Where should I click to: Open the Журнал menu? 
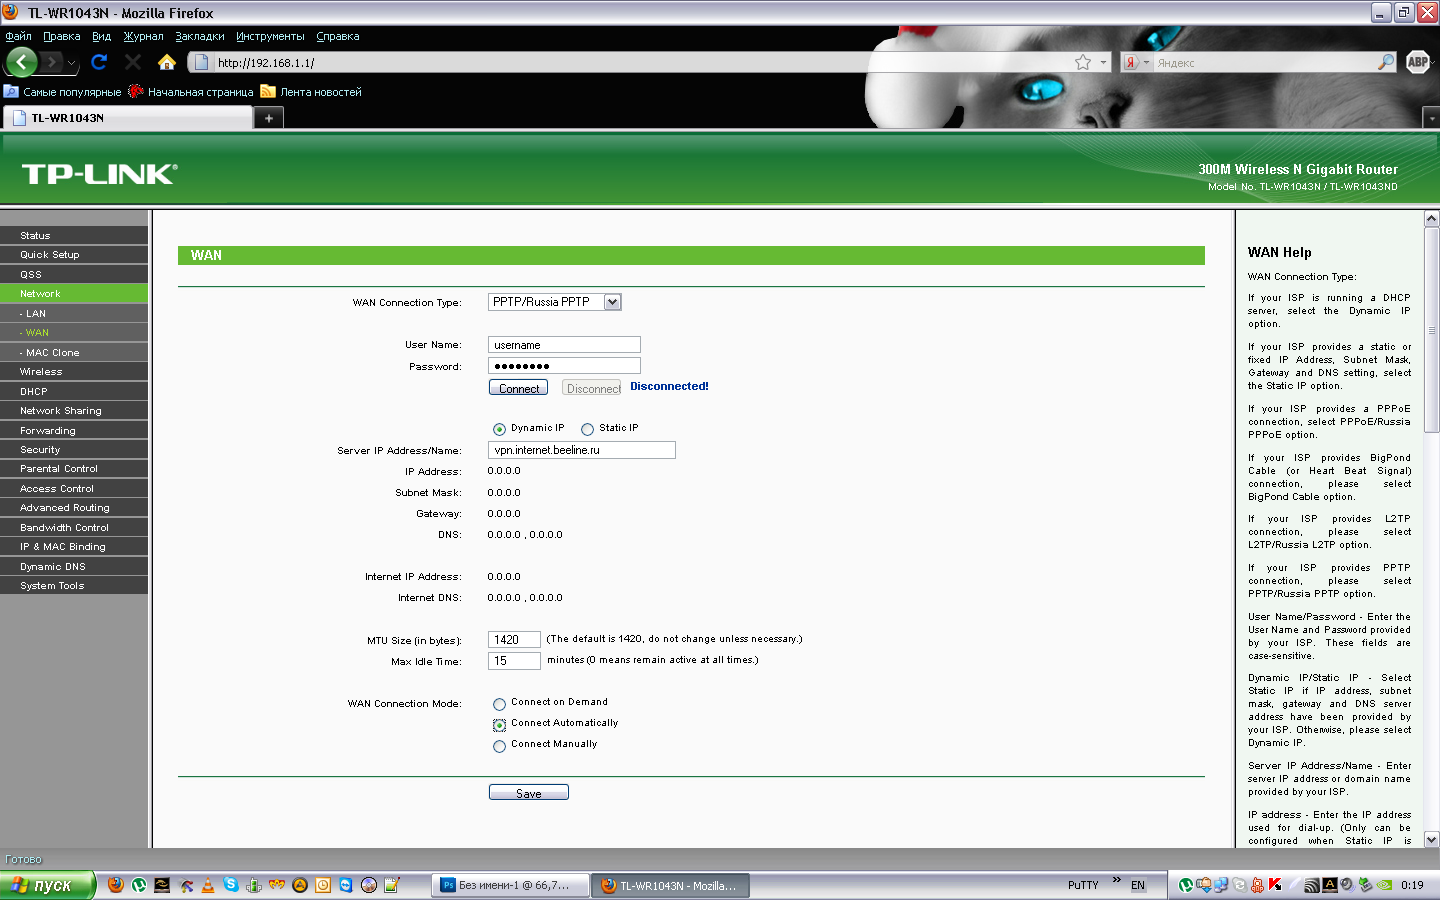[143, 36]
